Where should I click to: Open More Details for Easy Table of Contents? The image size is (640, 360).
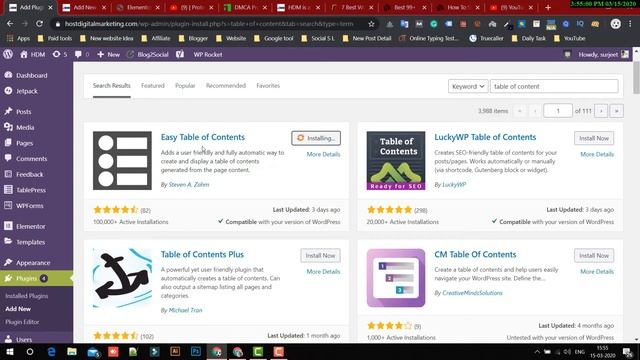323,154
